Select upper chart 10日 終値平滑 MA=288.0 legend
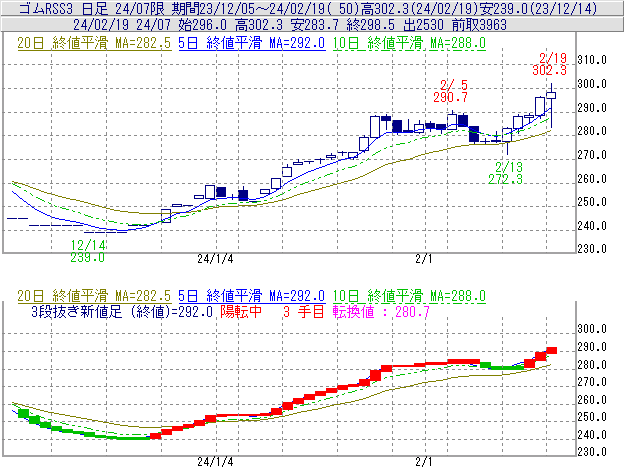Image resolution: width=624 pixels, height=475 pixels. click(409, 43)
